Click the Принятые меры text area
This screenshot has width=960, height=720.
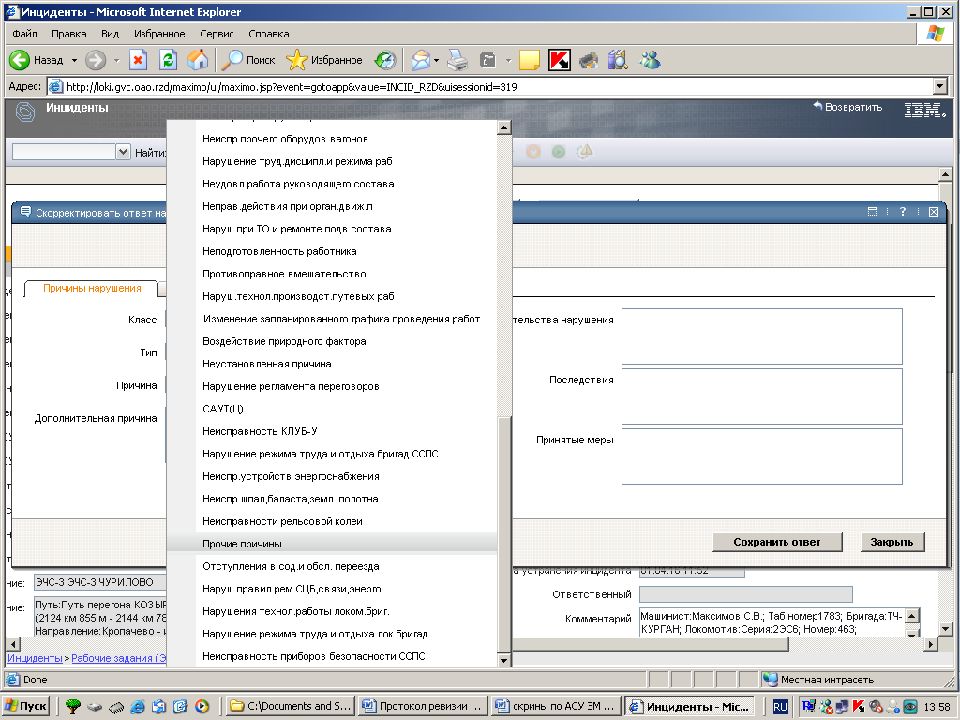click(x=762, y=456)
